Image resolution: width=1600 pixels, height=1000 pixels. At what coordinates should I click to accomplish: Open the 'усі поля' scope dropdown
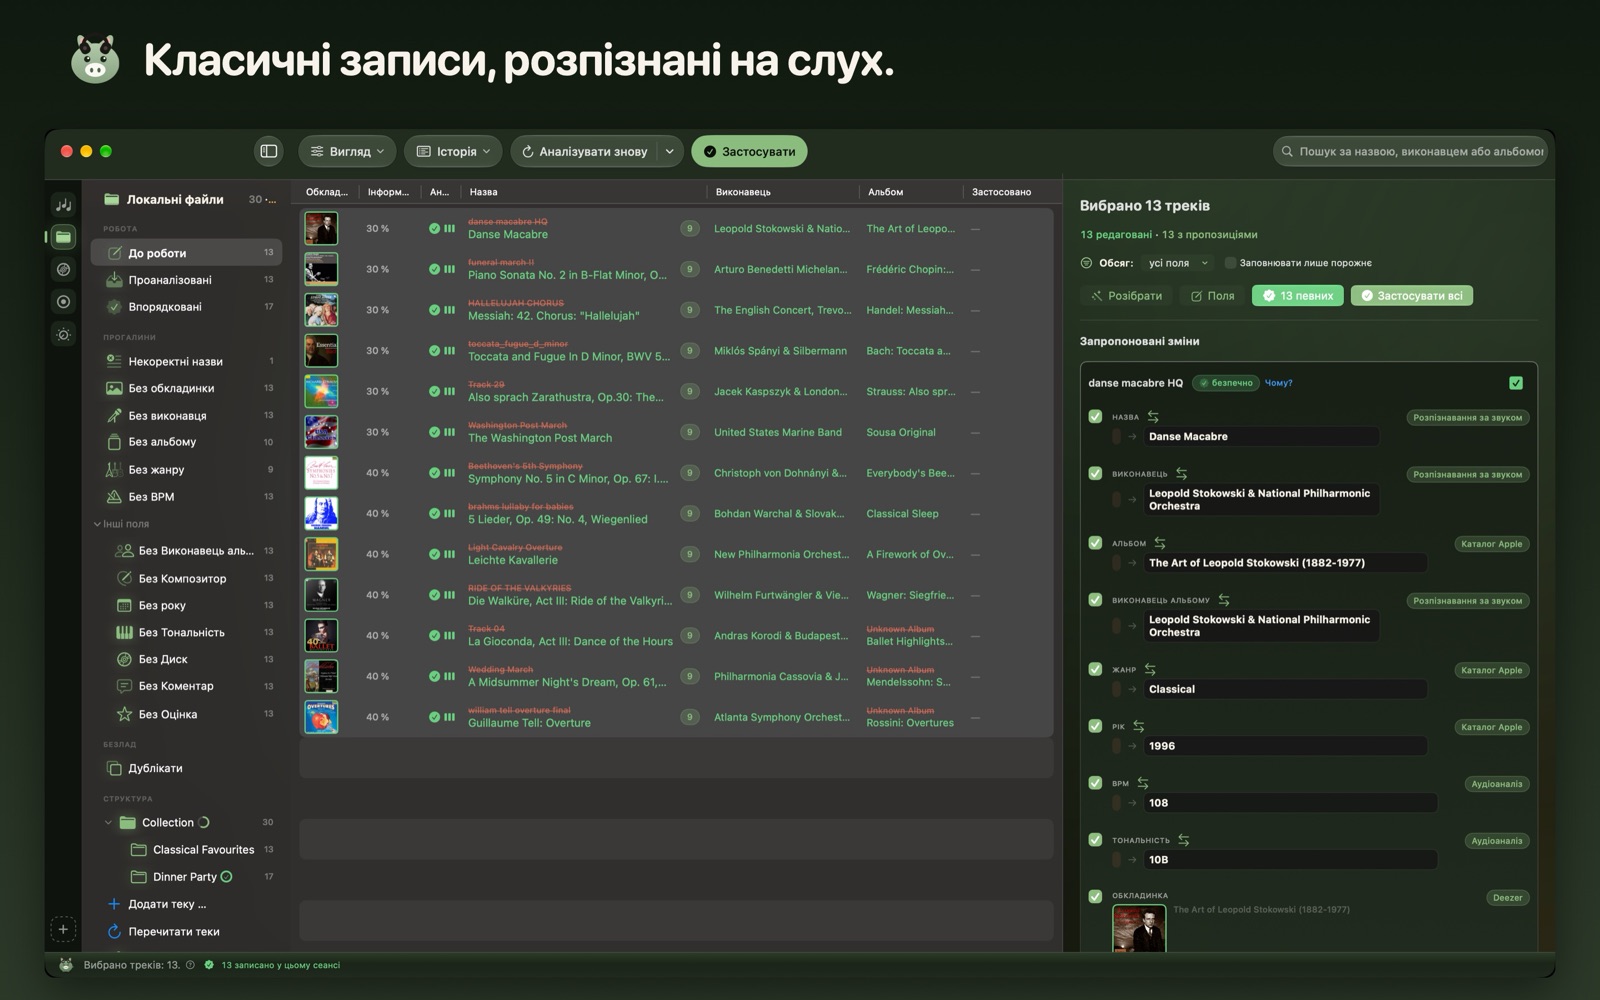point(1177,263)
